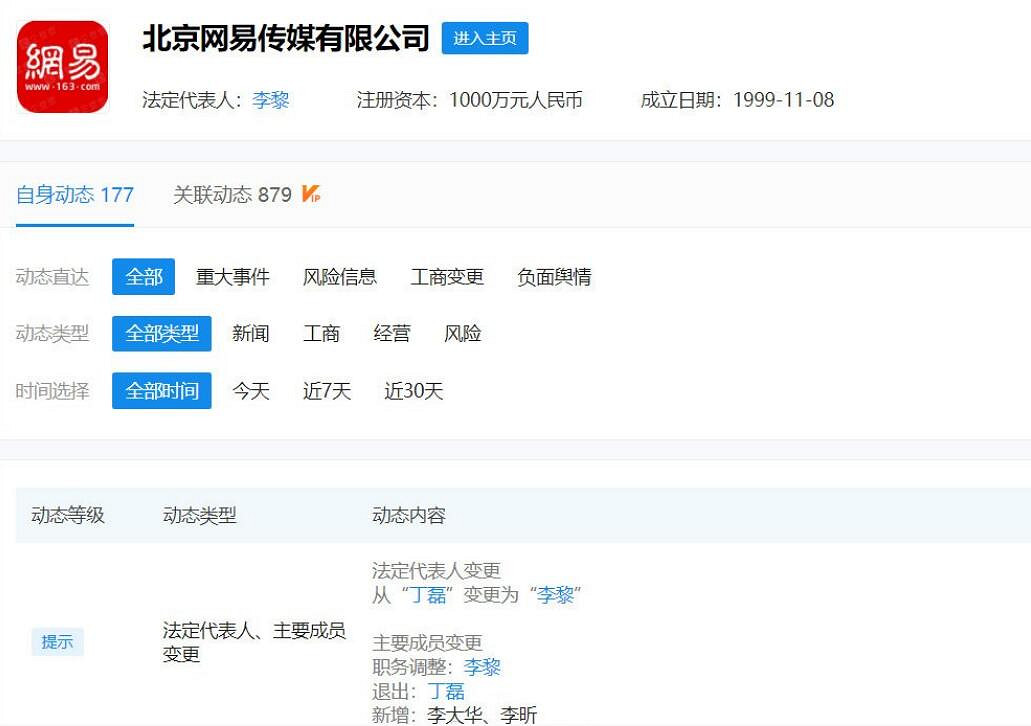
Task: Select the 近7天 time range
Action: click(326, 392)
